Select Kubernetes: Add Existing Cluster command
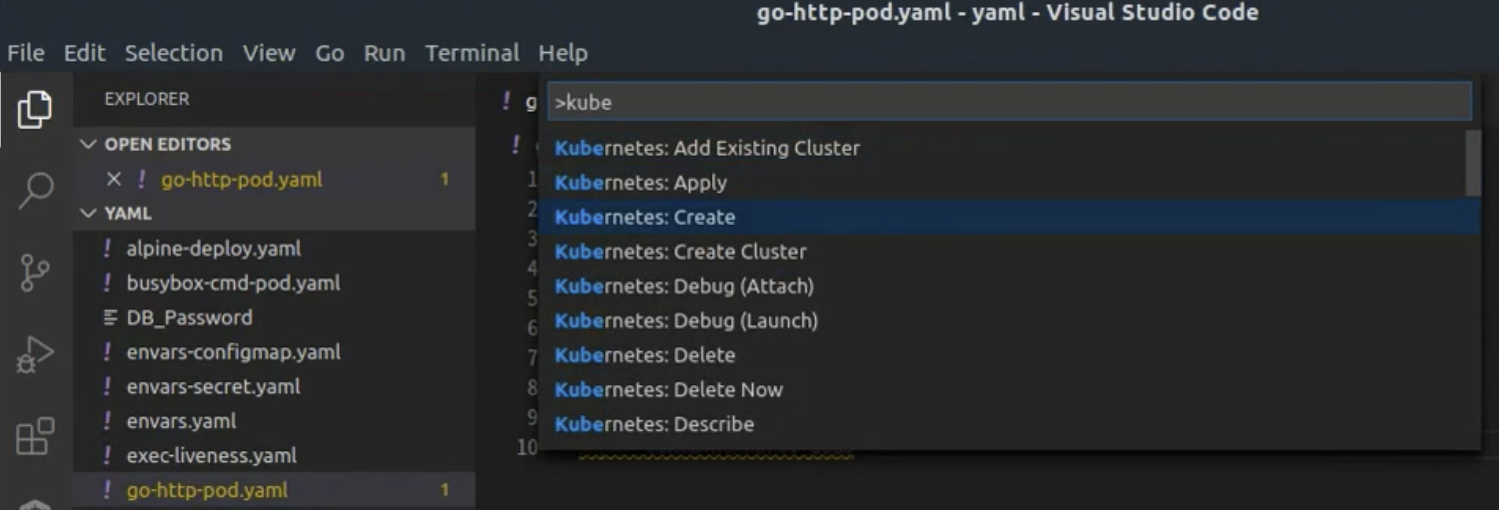This screenshot has width=1499, height=510. click(x=1002, y=148)
